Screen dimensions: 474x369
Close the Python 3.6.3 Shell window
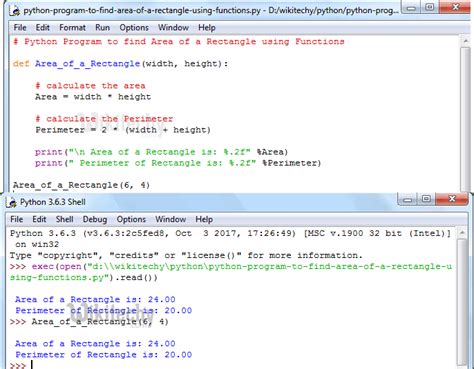[452, 199]
